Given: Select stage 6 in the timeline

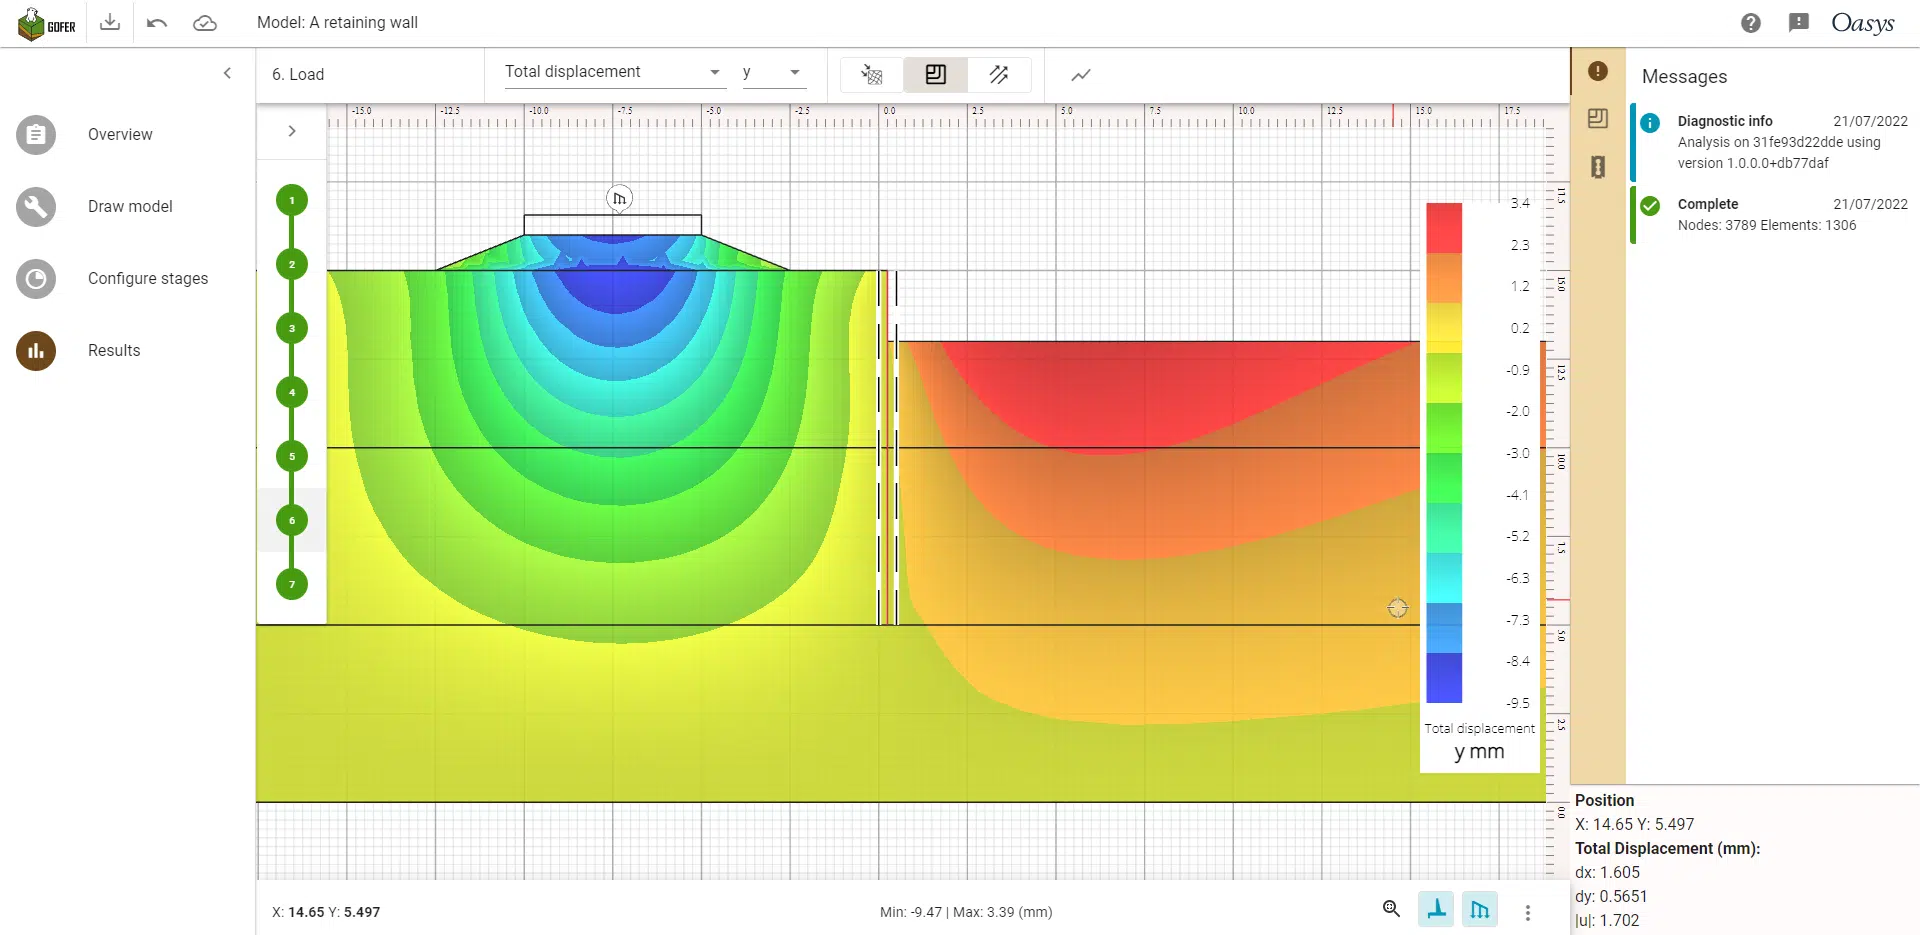Looking at the screenshot, I should point(292,520).
